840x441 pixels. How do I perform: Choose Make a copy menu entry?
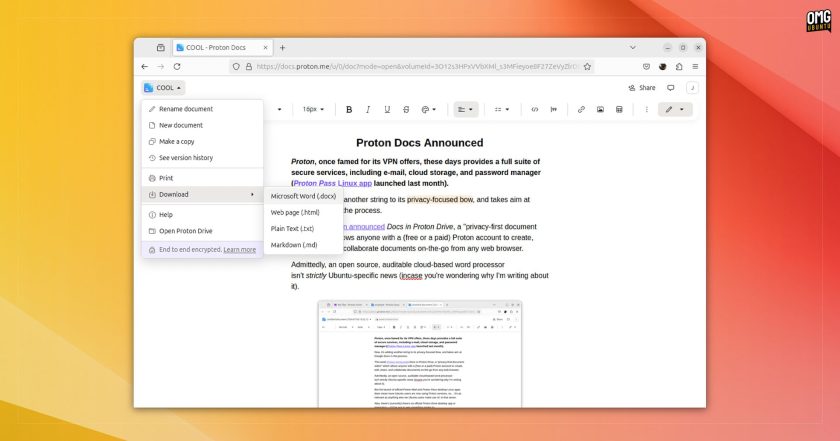click(x=202, y=141)
